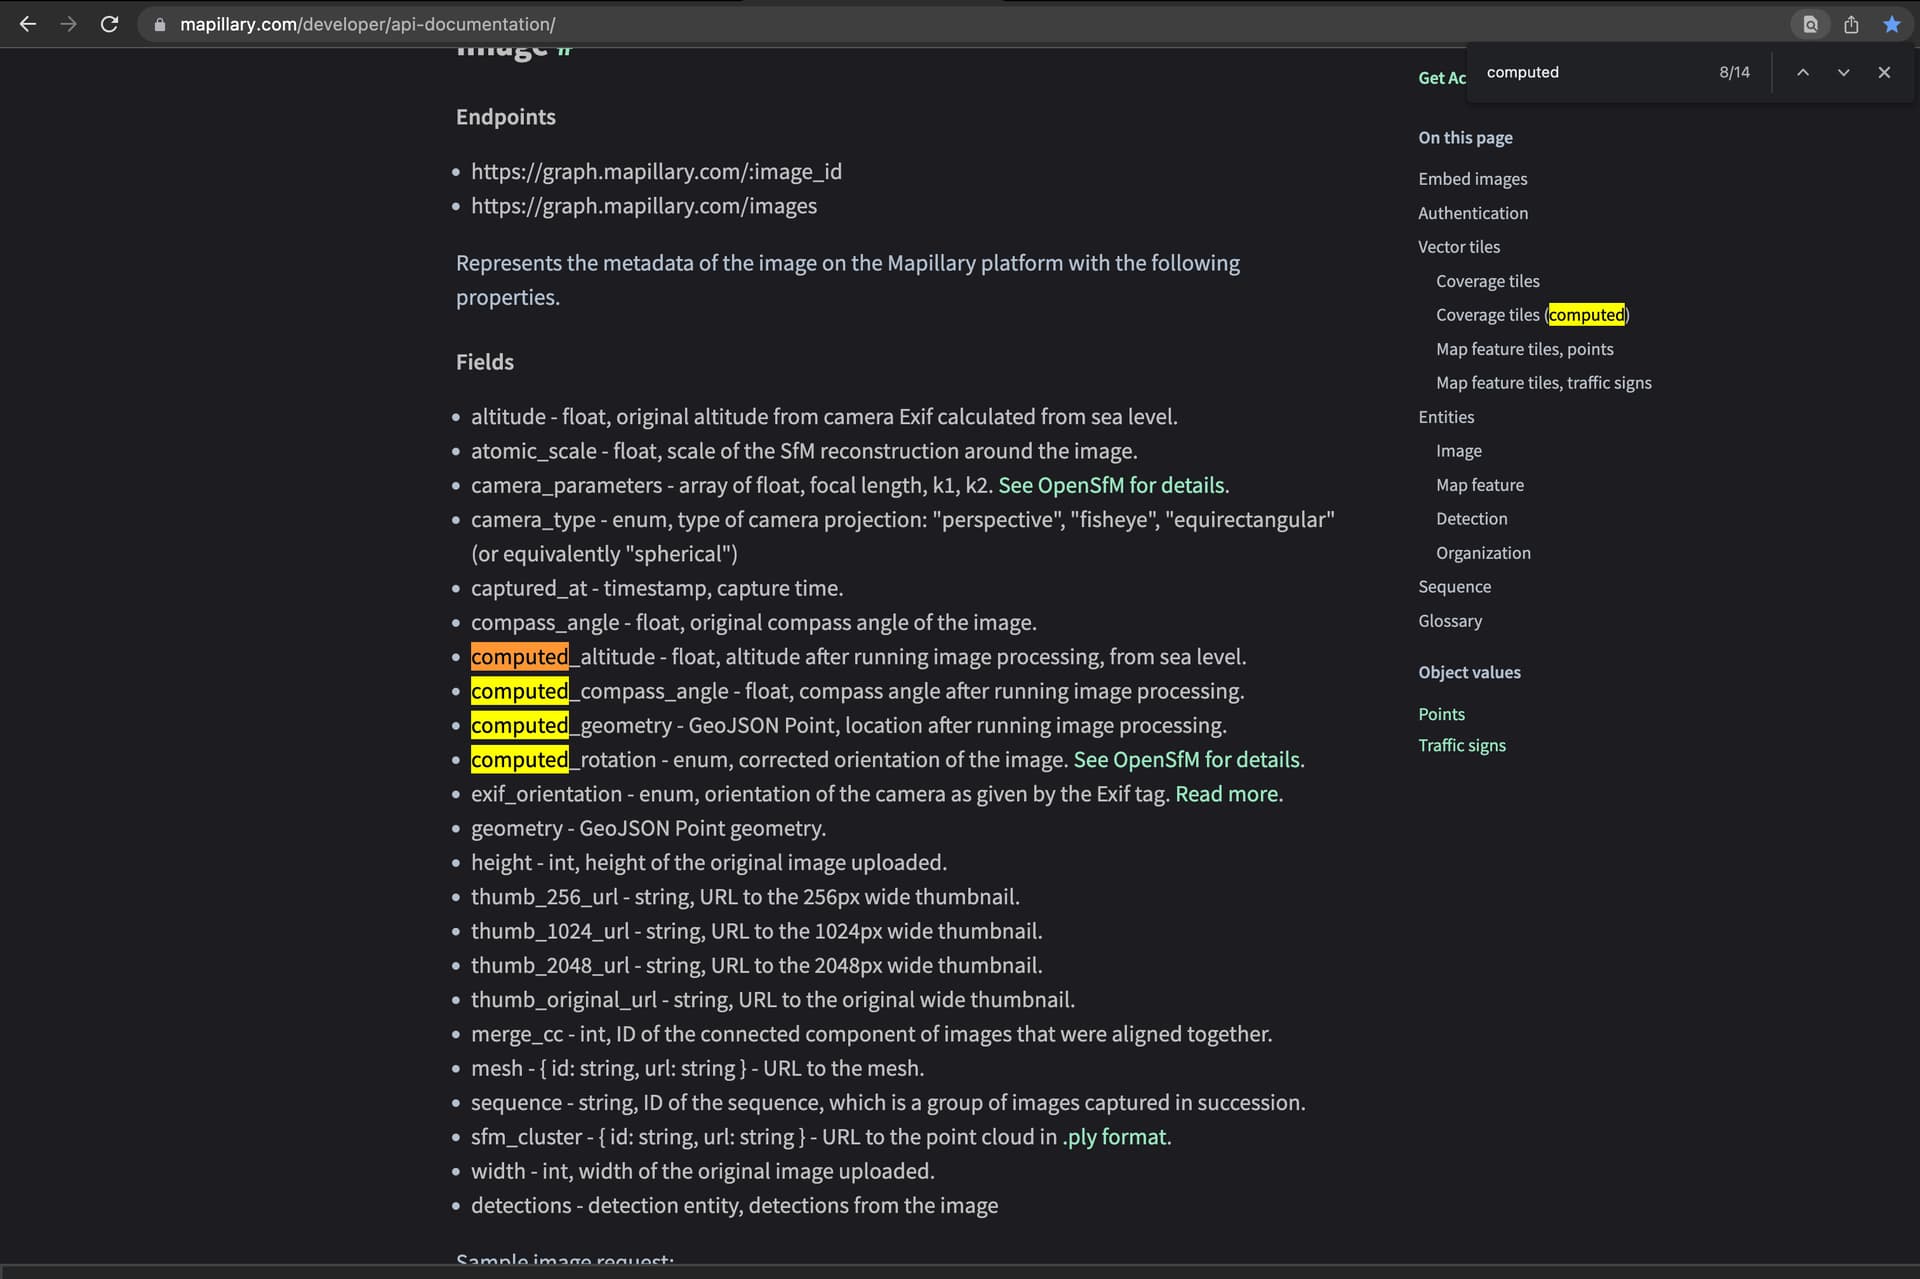Click the browser forward arrow
This screenshot has width=1920, height=1279.
[68, 24]
